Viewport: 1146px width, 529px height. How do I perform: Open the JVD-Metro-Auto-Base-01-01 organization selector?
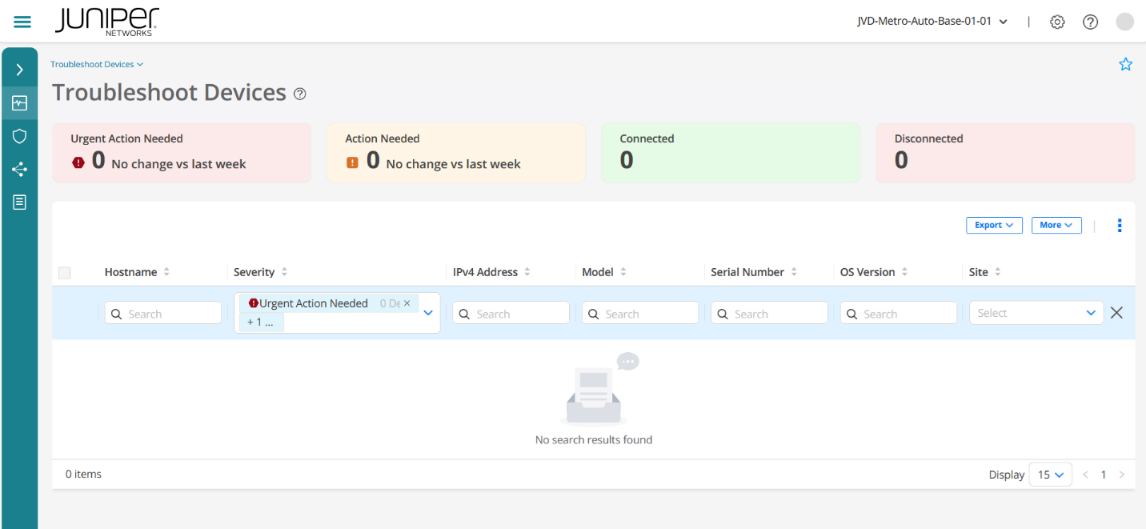coord(932,21)
